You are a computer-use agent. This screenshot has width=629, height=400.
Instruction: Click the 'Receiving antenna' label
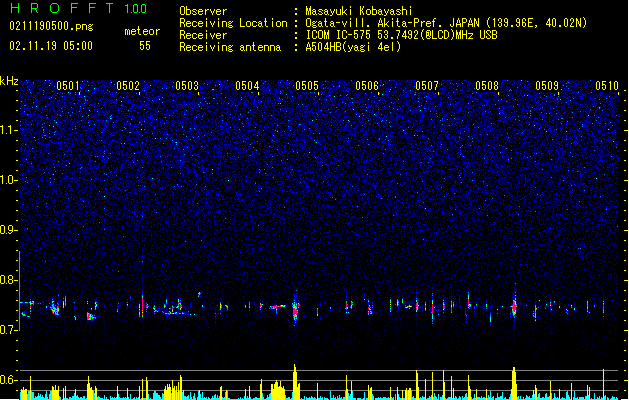click(x=230, y=47)
